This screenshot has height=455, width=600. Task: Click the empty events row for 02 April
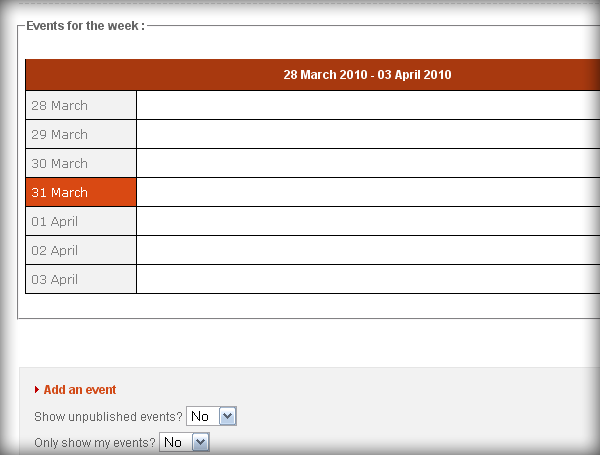click(367, 250)
